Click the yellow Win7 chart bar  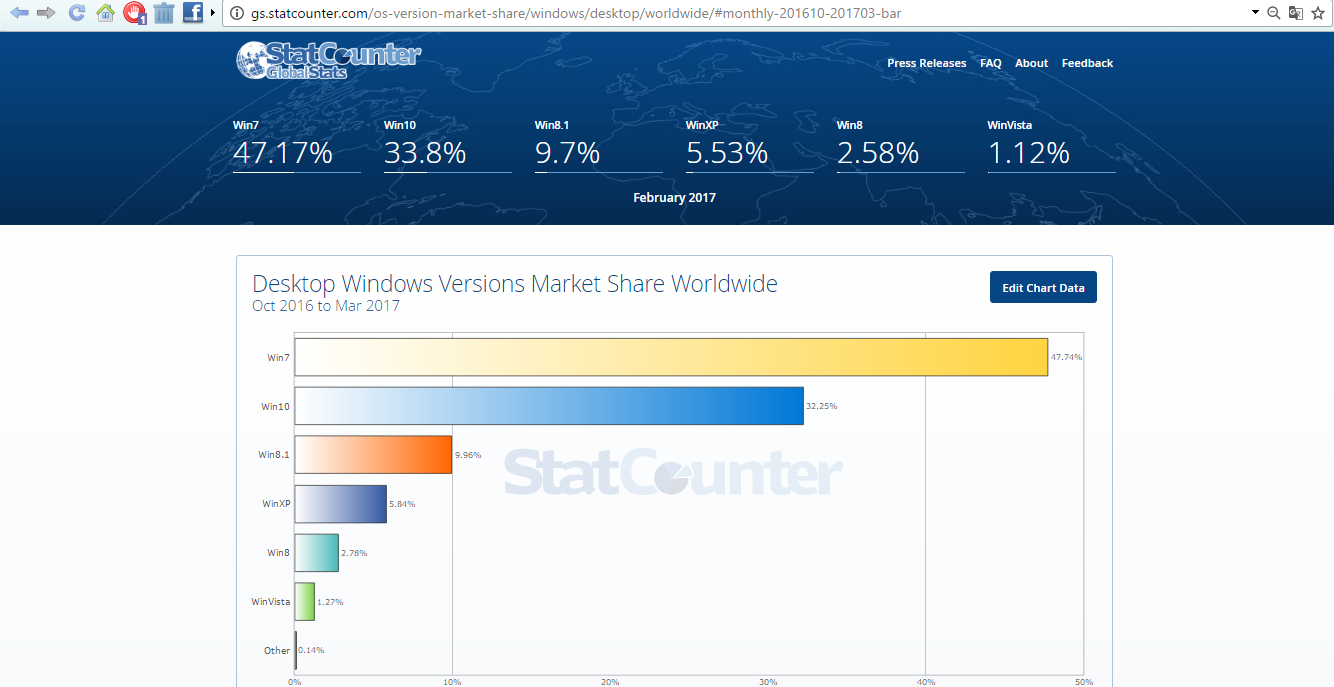[671, 357]
